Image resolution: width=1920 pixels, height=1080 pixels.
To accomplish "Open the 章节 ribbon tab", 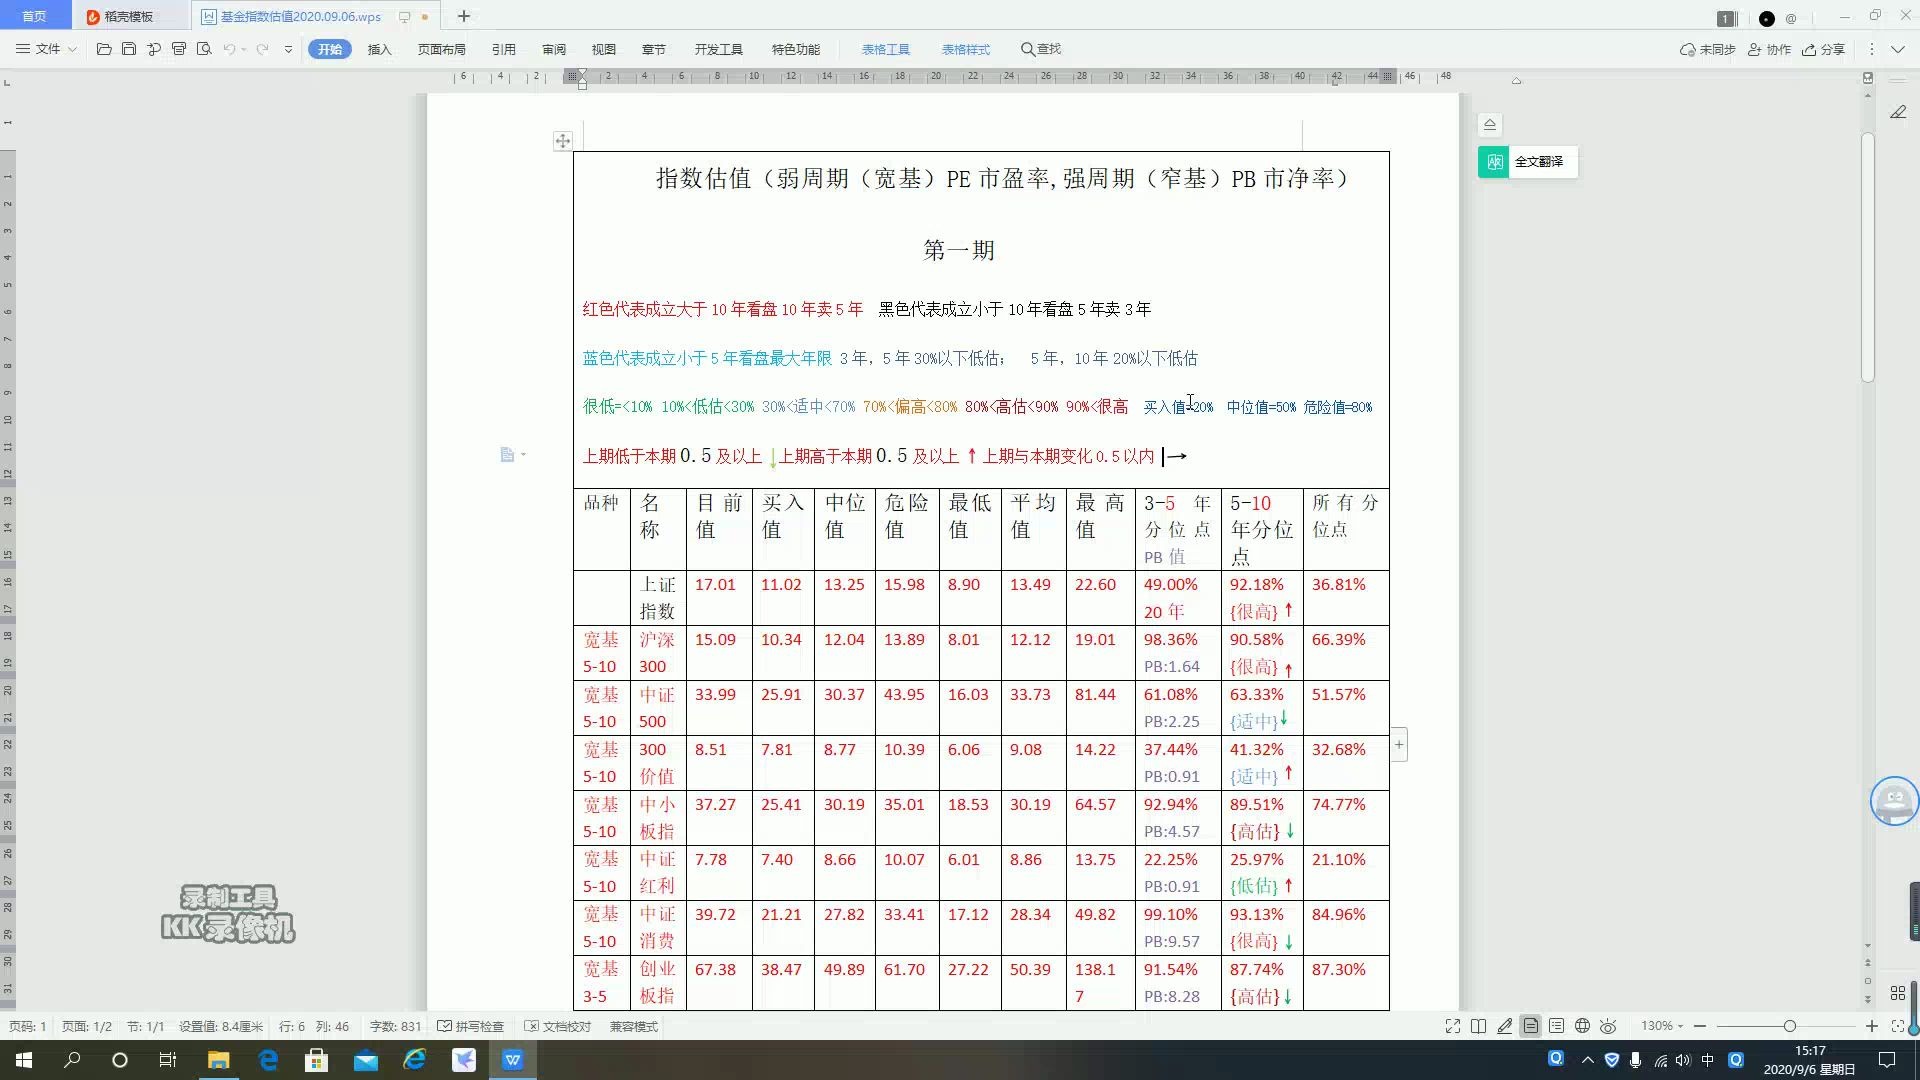I will coord(653,49).
